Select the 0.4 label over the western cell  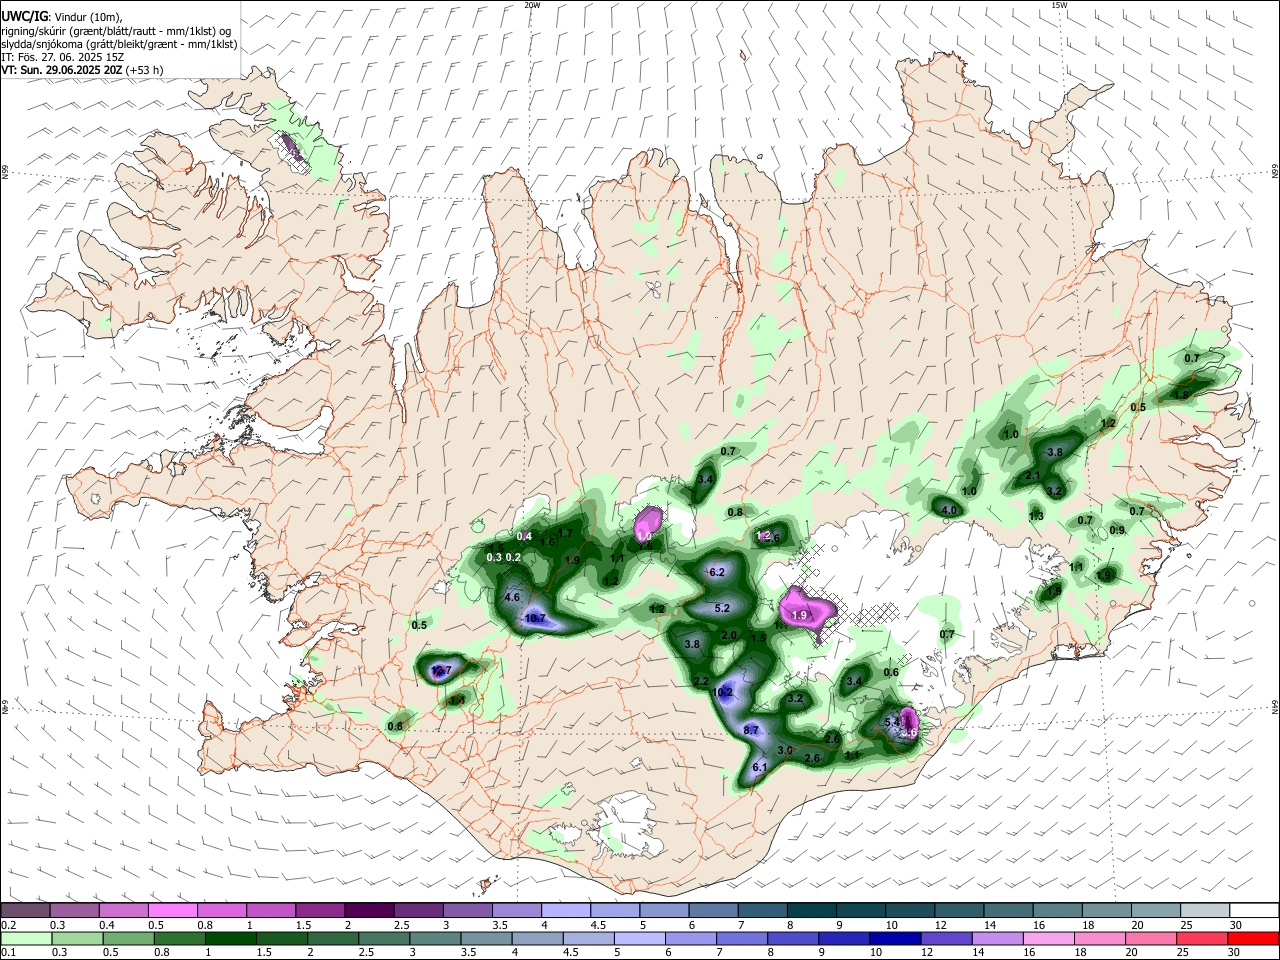[x=524, y=537]
